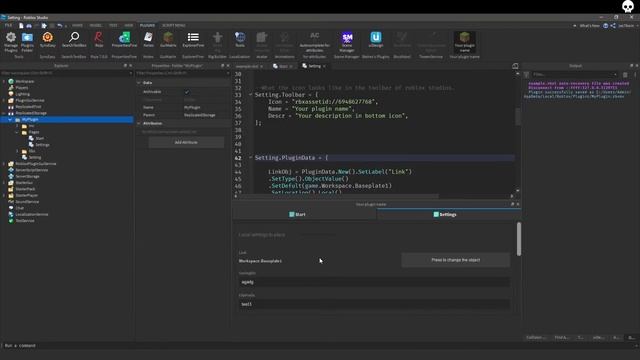Open the ExplorerFine list plugin

tap(193, 40)
